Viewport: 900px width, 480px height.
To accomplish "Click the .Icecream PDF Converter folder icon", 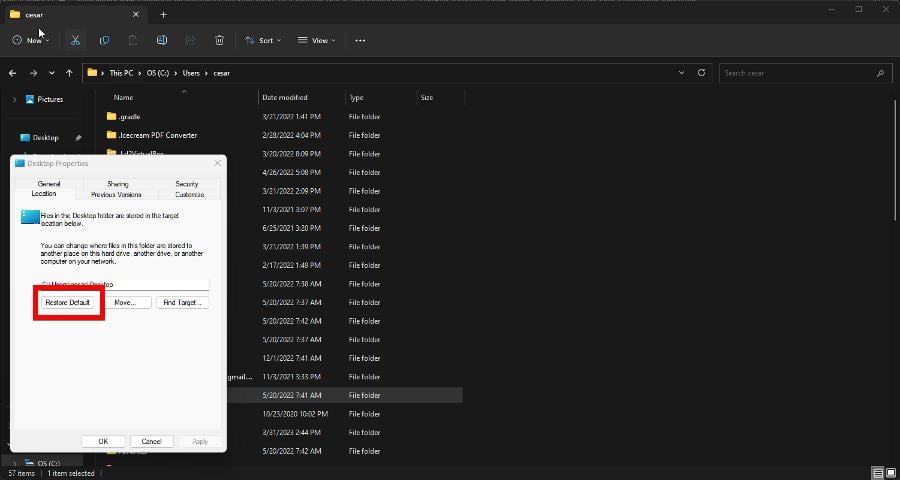I will 111,135.
